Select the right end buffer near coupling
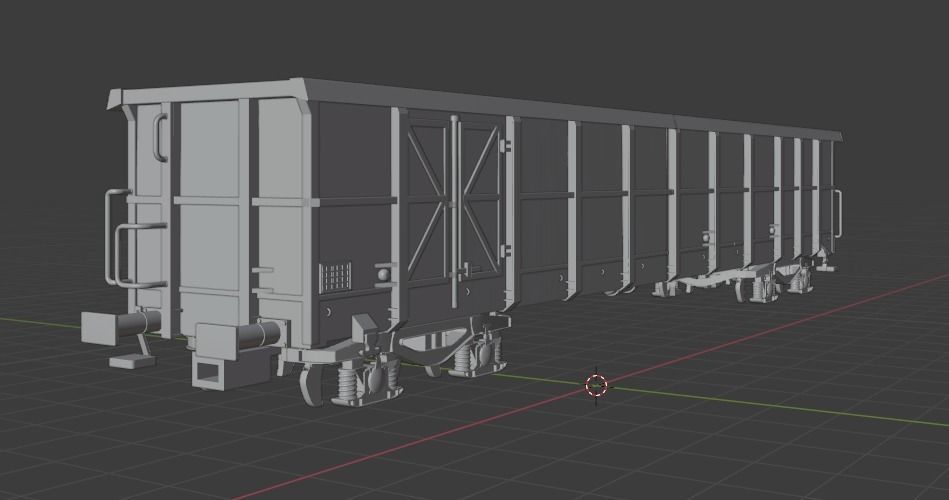Image resolution: width=949 pixels, height=500 pixels. pos(240,340)
